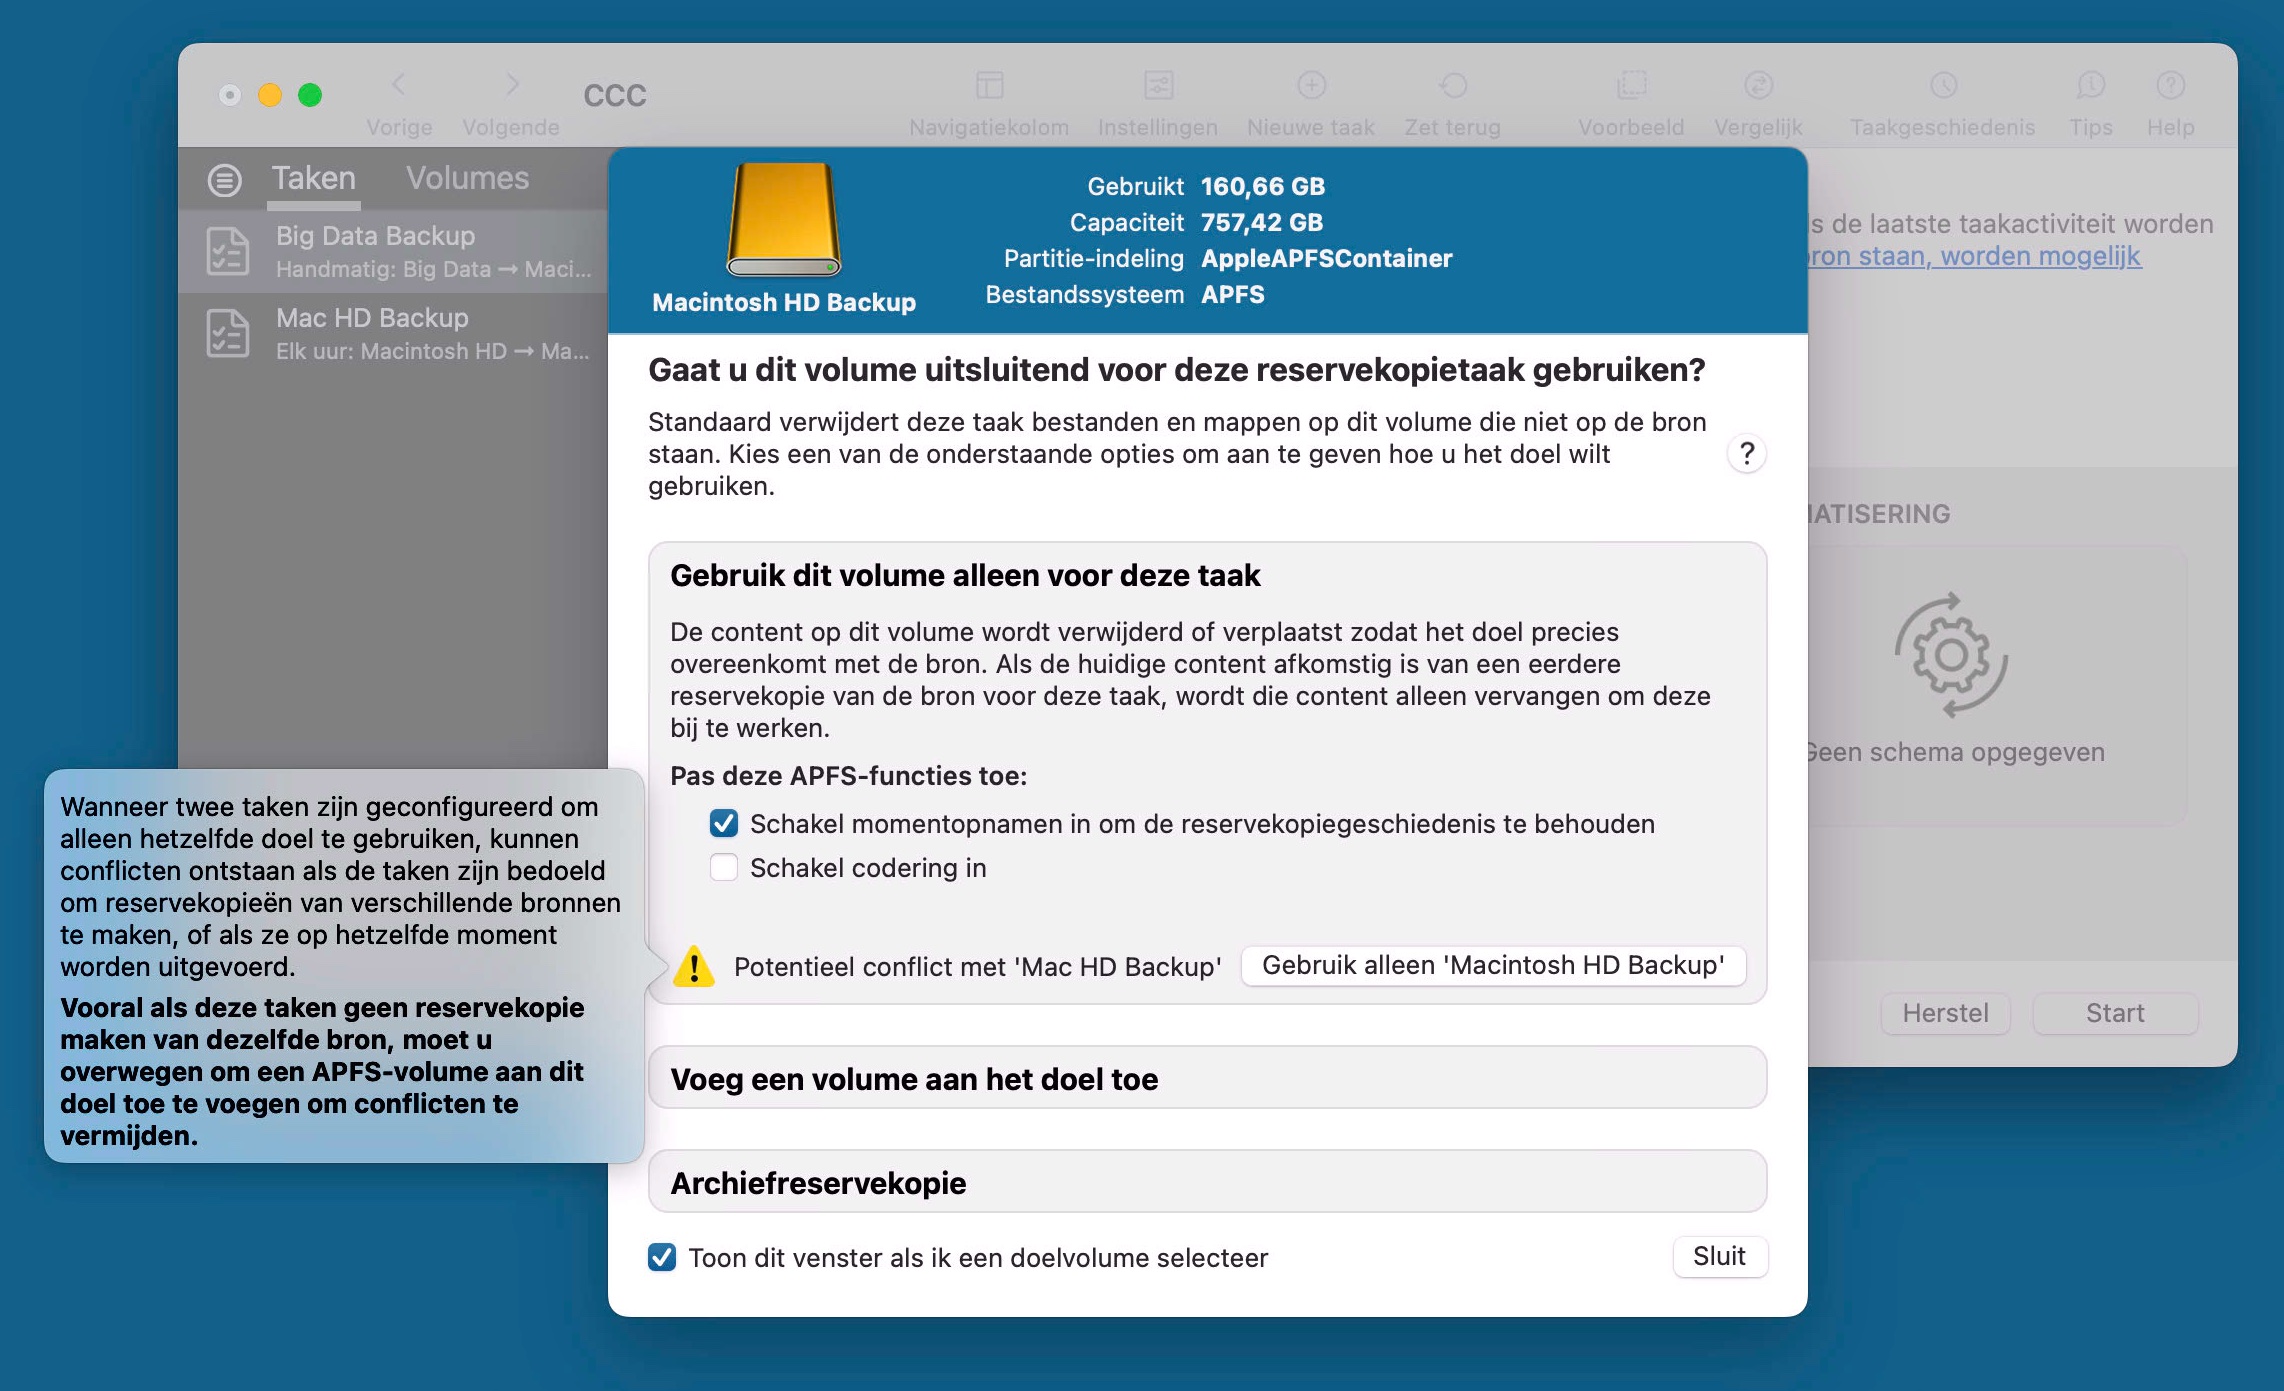
Task: Expand the Archiefreservekopie section
Action: (x=1207, y=1182)
